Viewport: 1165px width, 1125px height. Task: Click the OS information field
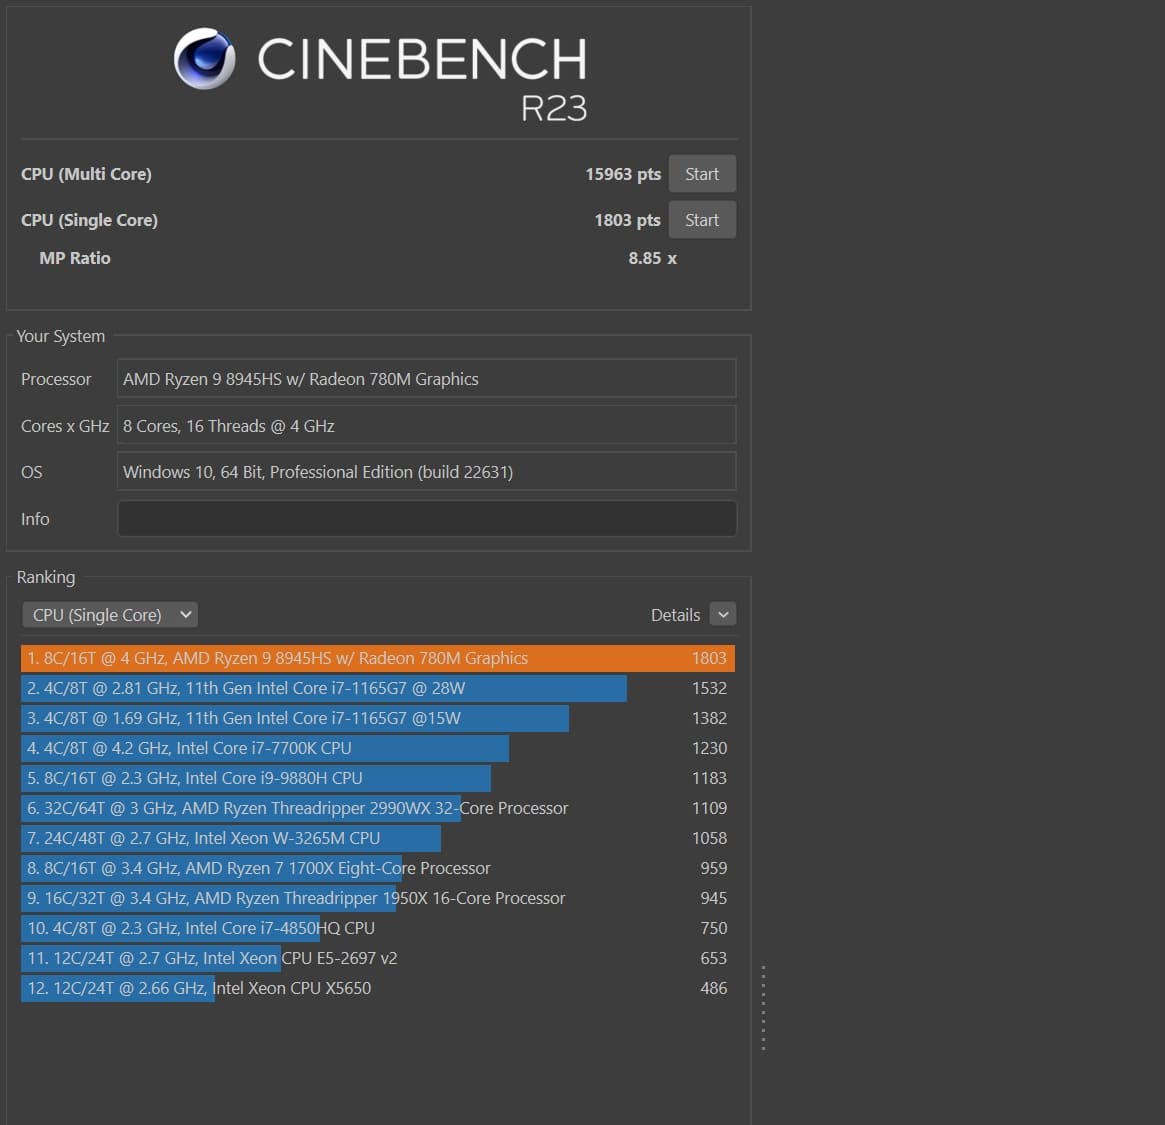(427, 472)
